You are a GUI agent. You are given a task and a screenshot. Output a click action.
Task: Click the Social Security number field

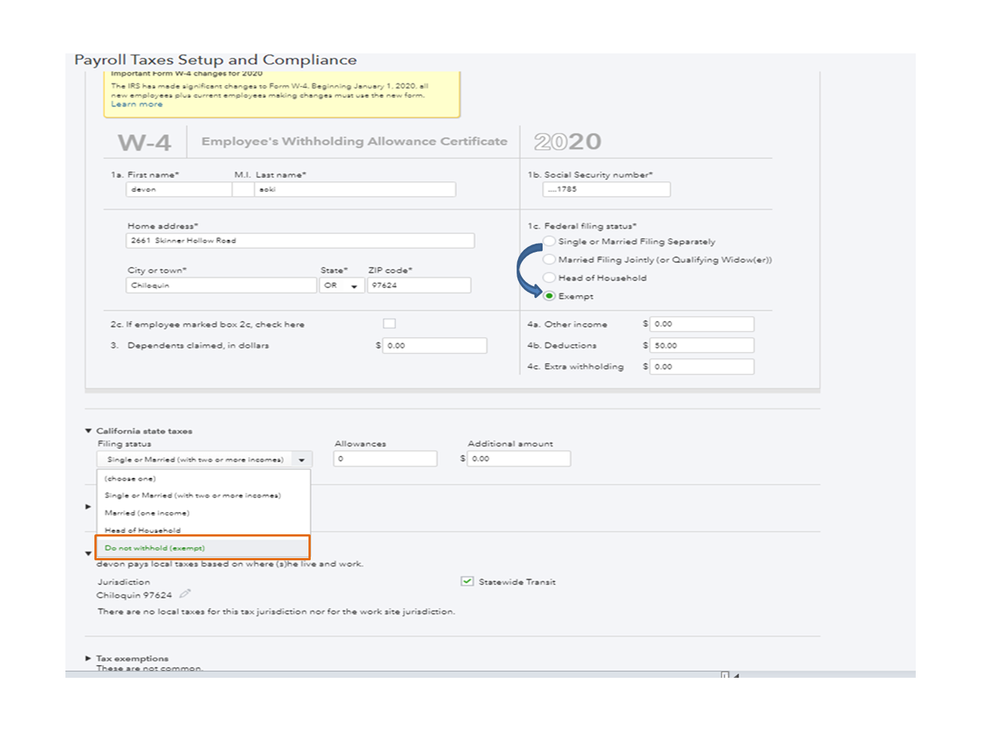[x=607, y=189]
